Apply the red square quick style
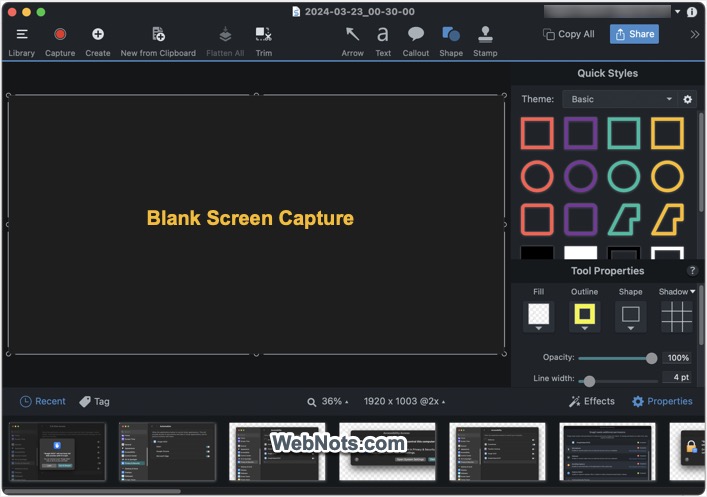The image size is (707, 497). click(x=537, y=133)
